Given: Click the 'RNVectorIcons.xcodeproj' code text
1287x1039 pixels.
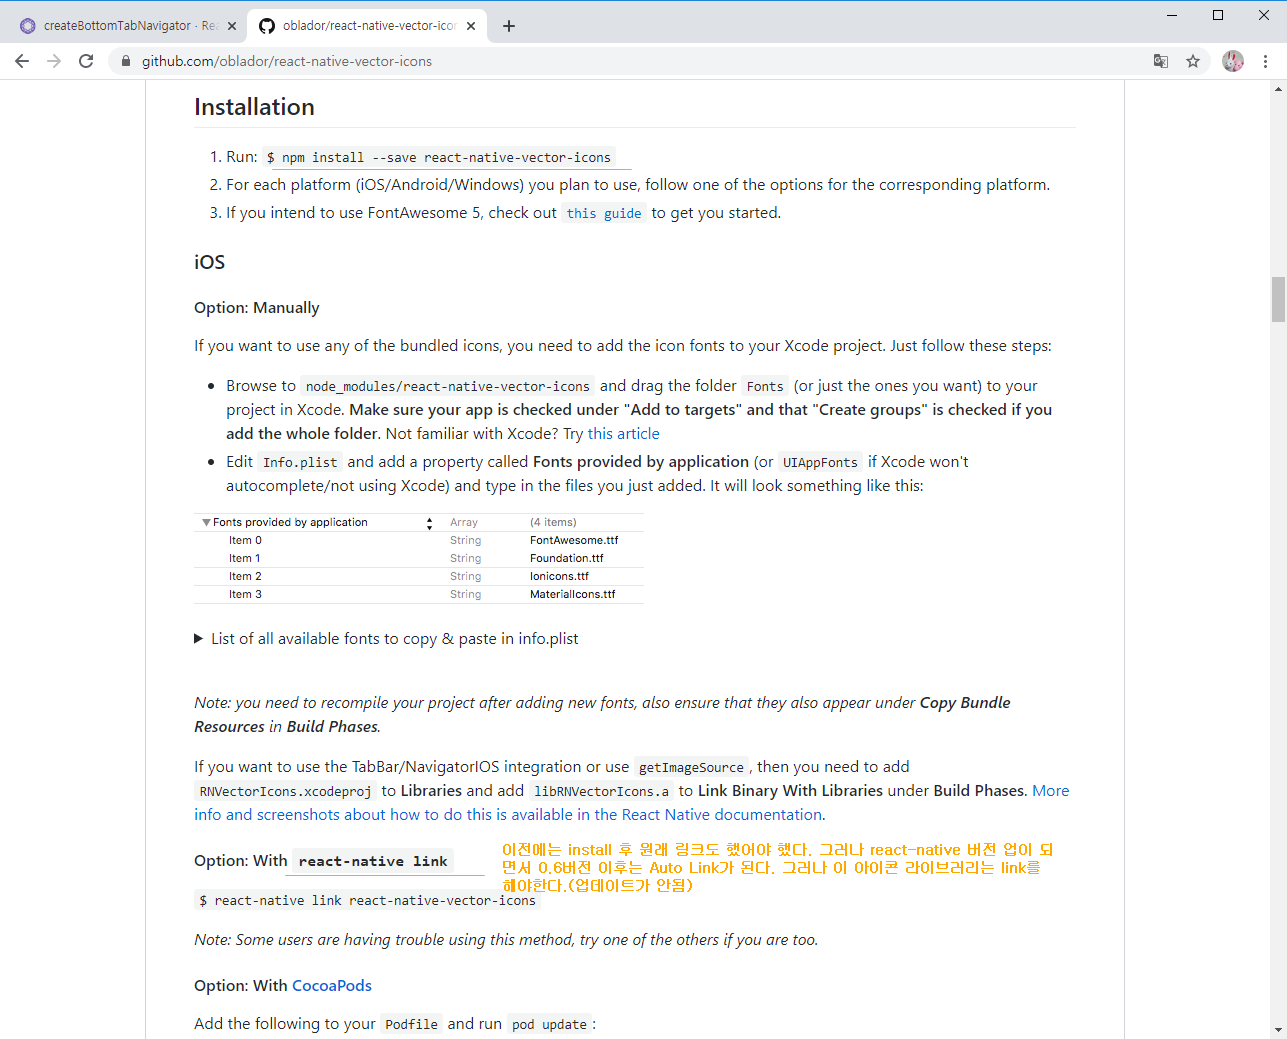Looking at the screenshot, I should [x=285, y=791].
